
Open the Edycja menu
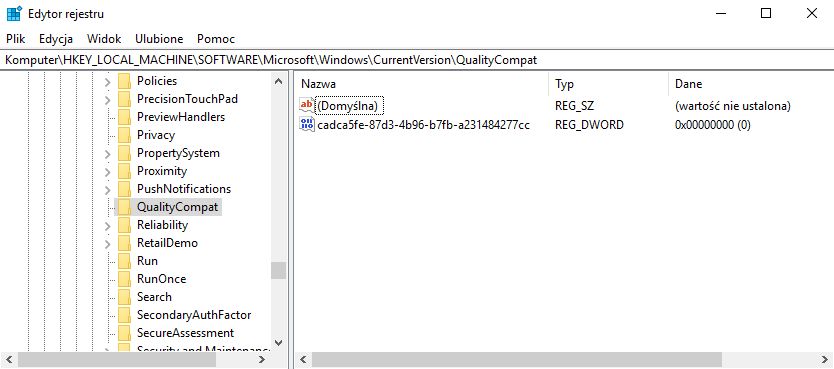pyautogui.click(x=56, y=39)
